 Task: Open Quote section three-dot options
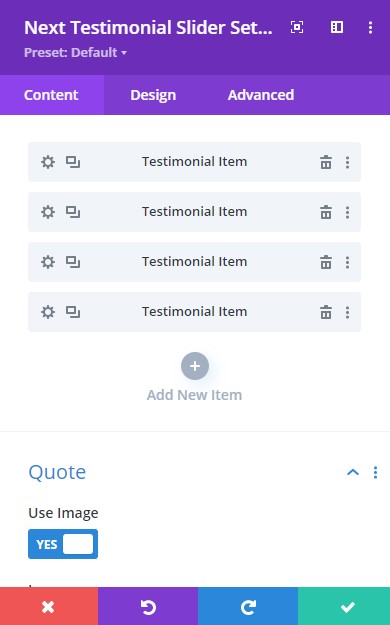[x=375, y=472]
